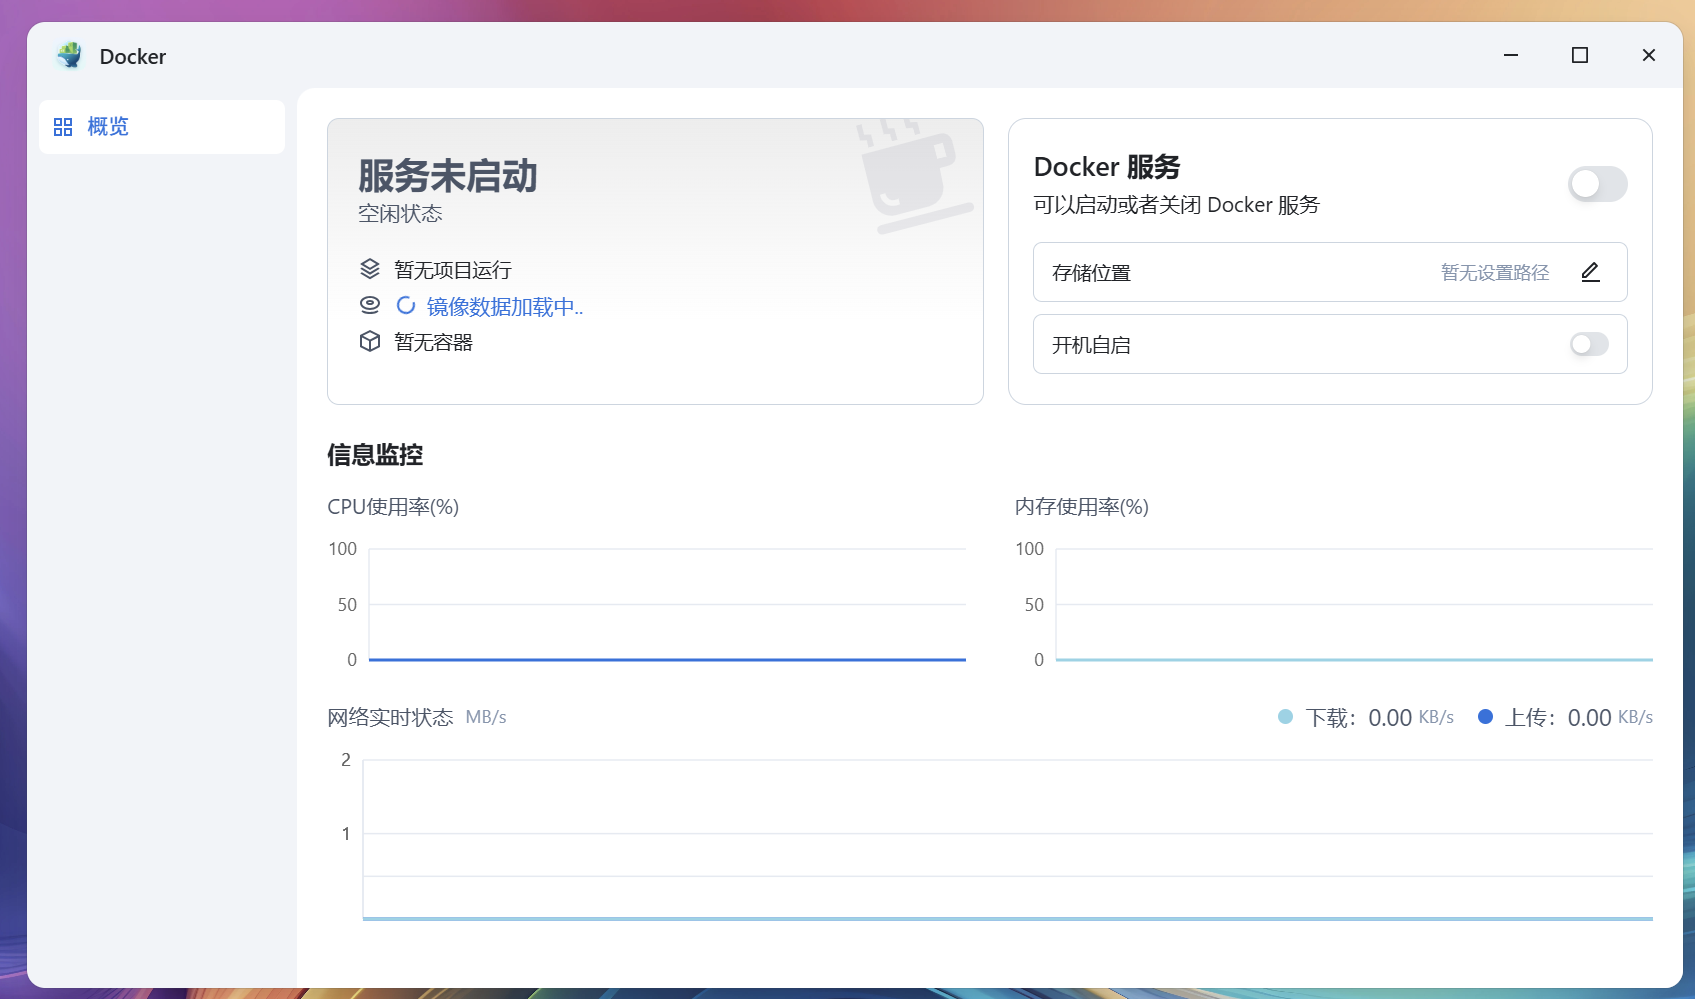Click the 上传 0.00 KB/s value
Viewport: 1695px width, 999px height.
click(x=1610, y=718)
